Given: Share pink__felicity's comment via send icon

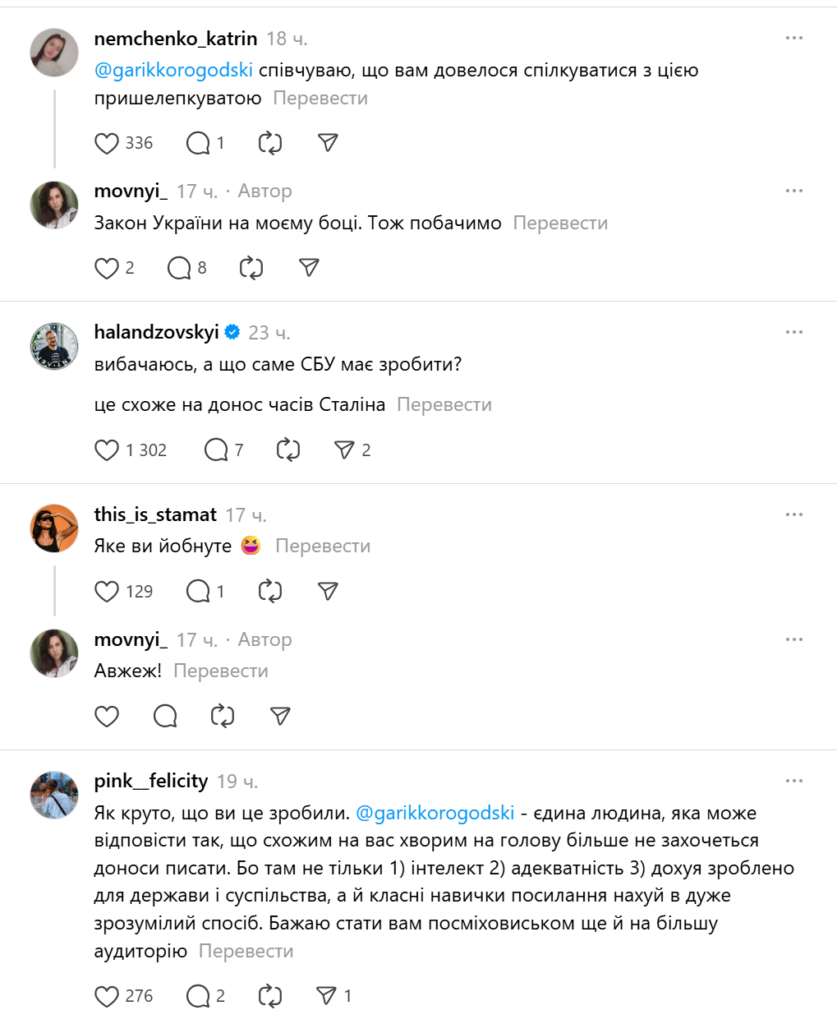Looking at the screenshot, I should tap(327, 995).
